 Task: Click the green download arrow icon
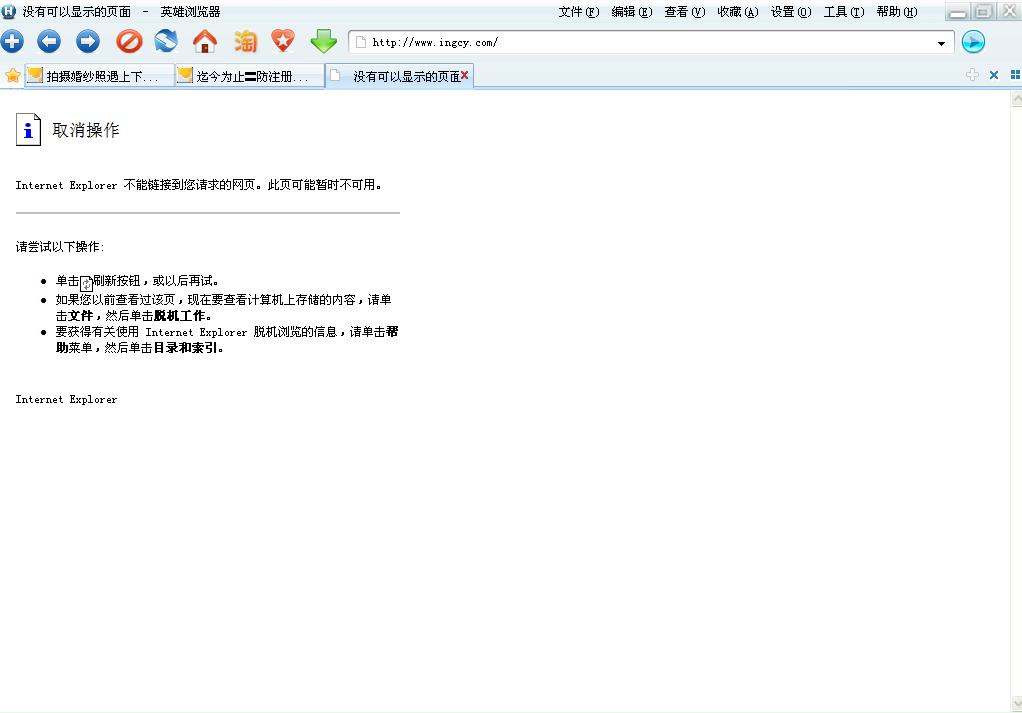point(323,42)
